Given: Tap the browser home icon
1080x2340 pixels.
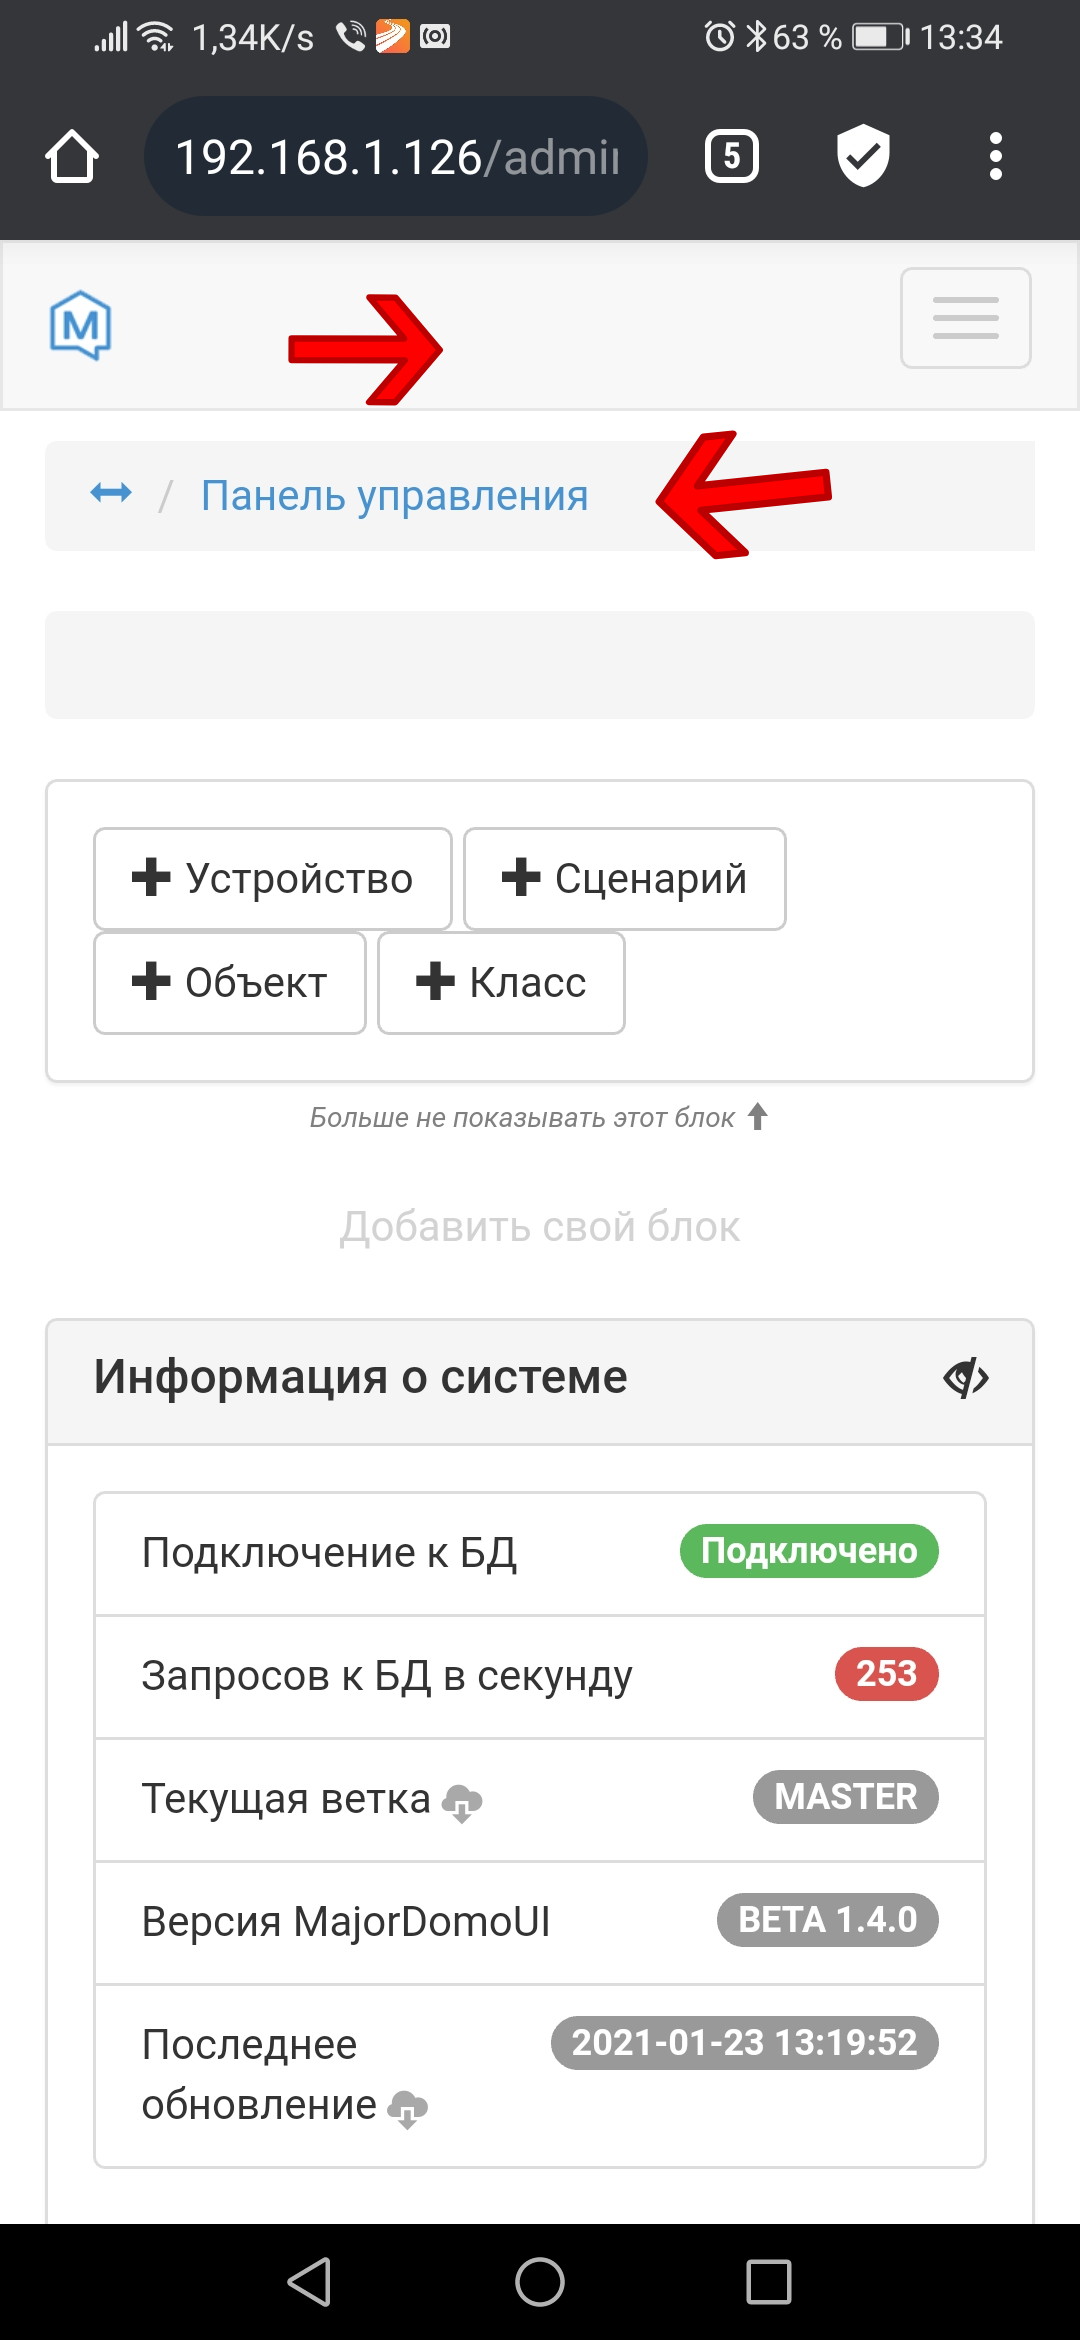Looking at the screenshot, I should (x=72, y=156).
